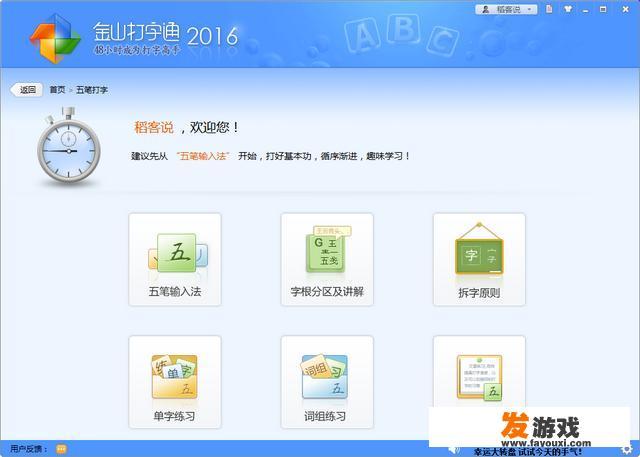
Task: Click the orange “五笔输入法” suggestion link
Action: (x=203, y=156)
